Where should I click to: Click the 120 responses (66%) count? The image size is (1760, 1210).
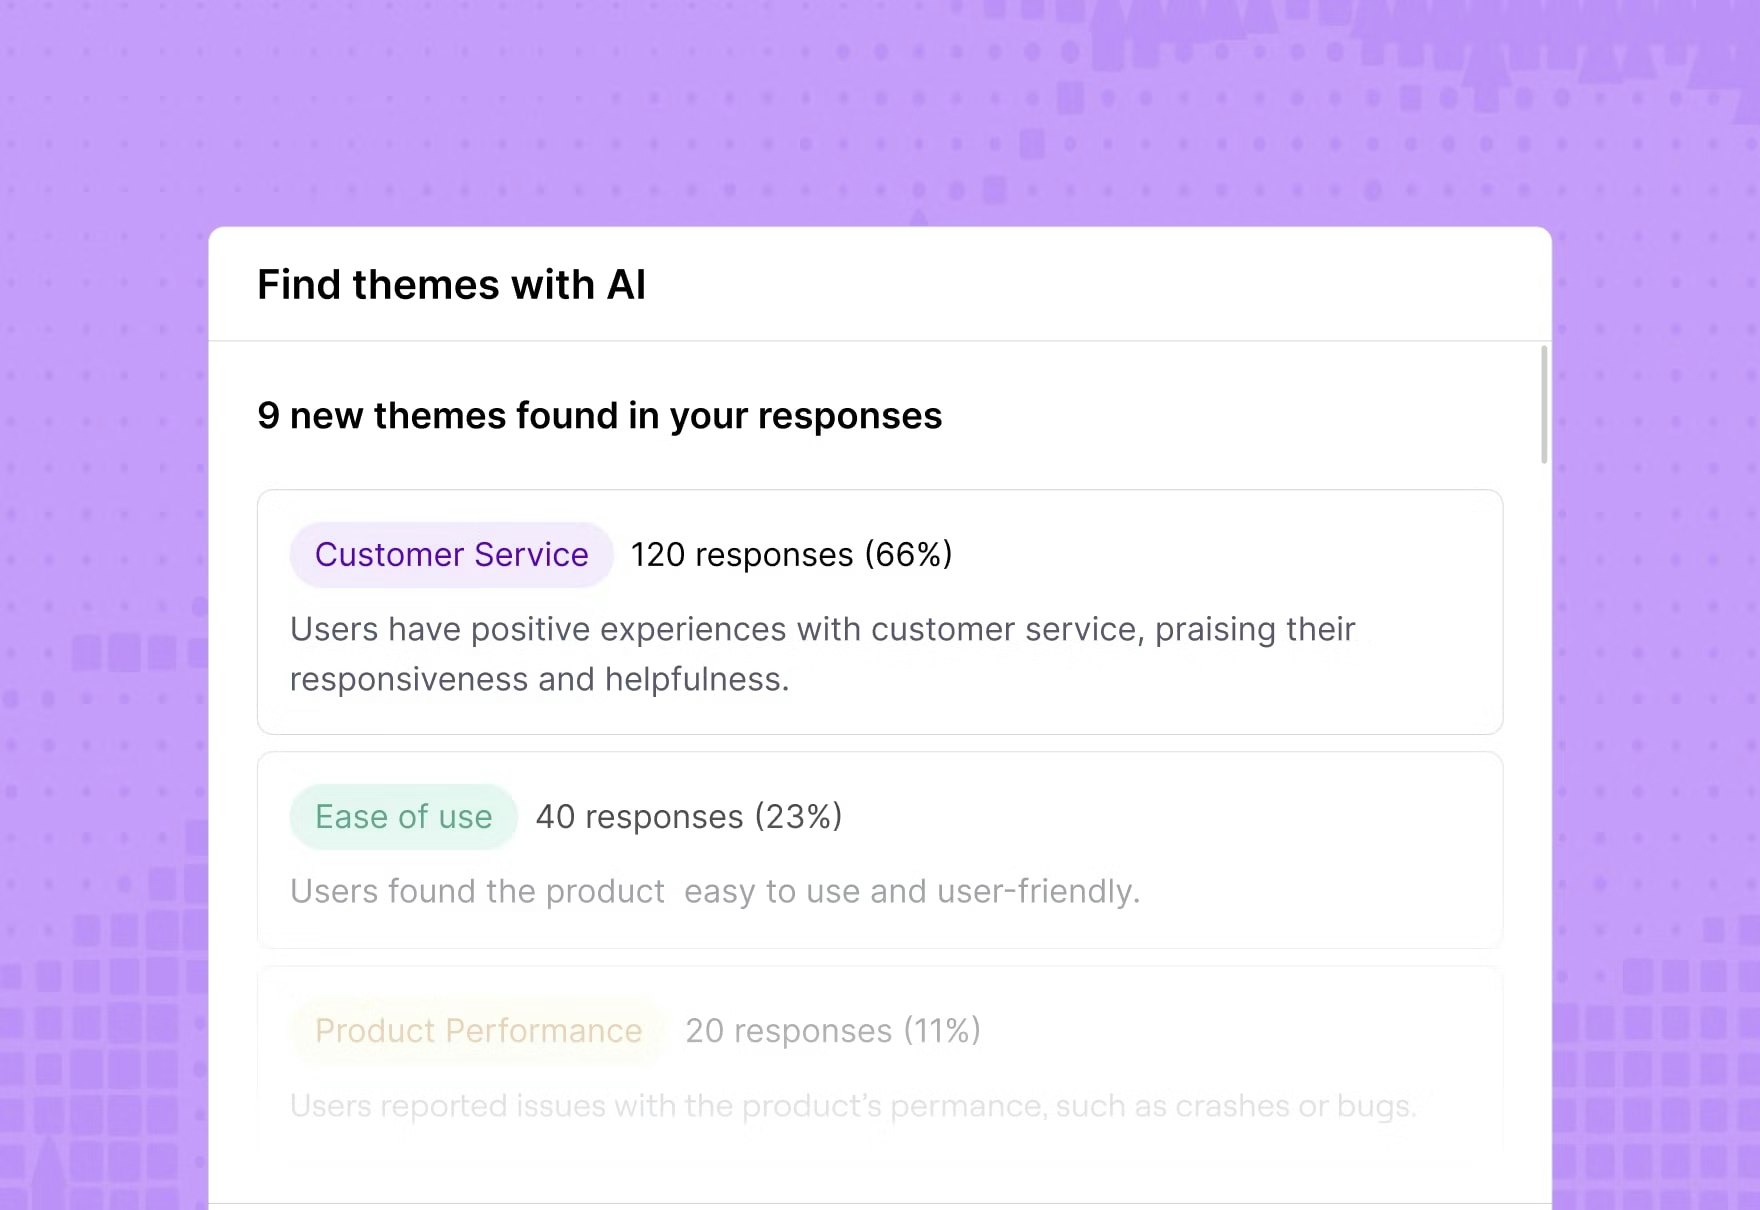[791, 554]
